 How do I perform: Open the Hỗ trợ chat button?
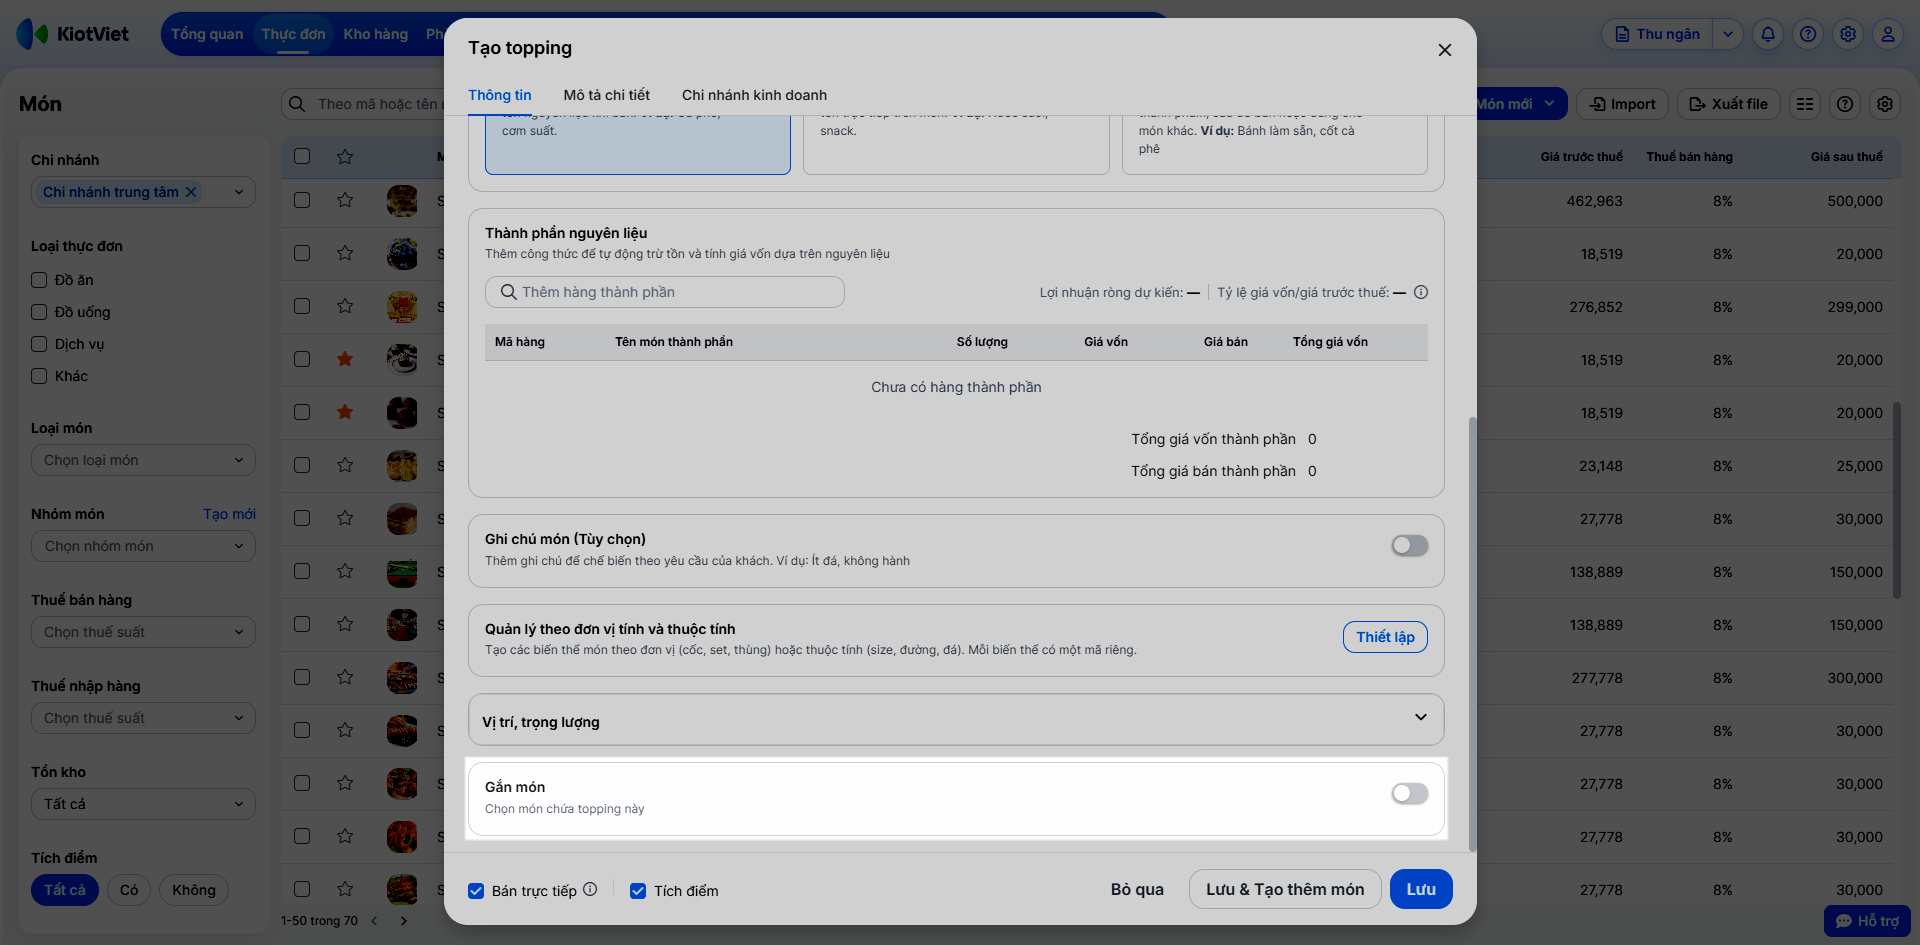tap(1867, 921)
